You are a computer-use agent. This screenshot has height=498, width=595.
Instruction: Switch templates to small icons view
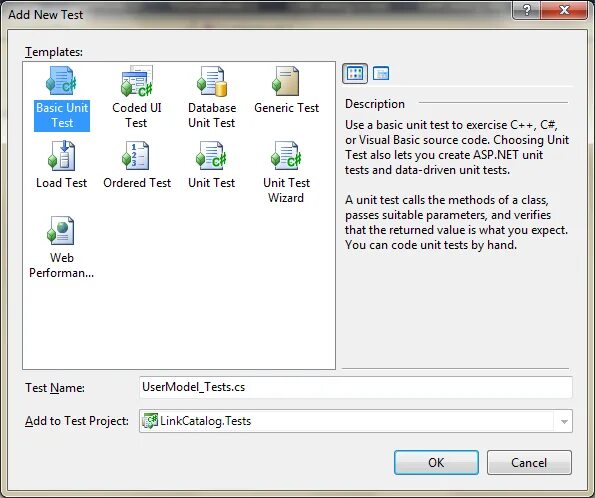(381, 73)
